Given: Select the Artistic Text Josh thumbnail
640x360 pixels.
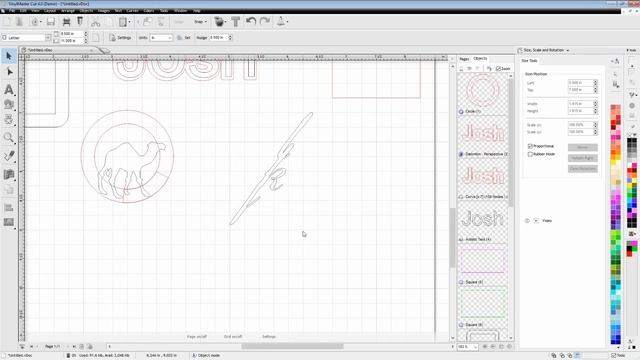Looking at the screenshot, I should 482,219.
